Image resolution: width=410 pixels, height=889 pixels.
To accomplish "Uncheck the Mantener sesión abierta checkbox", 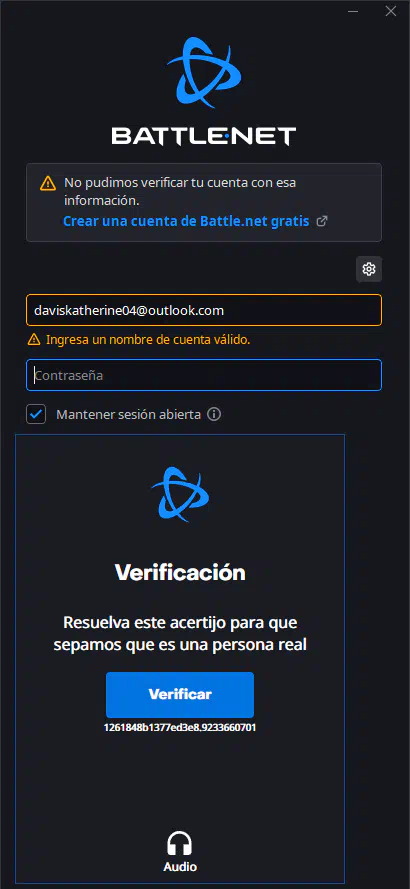I will click(x=36, y=414).
